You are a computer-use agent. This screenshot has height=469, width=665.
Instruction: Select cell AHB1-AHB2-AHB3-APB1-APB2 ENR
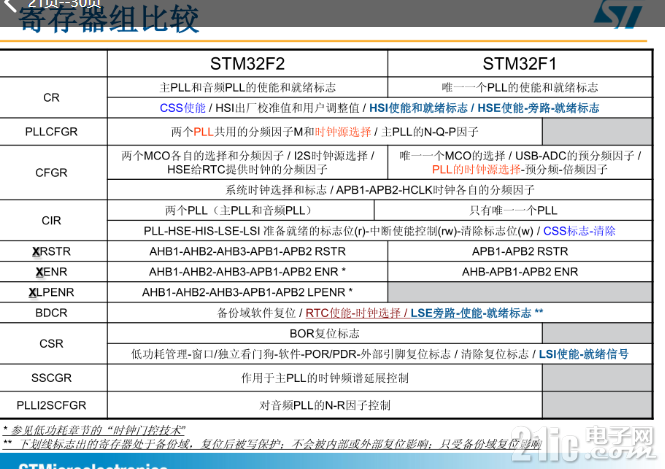point(248,272)
